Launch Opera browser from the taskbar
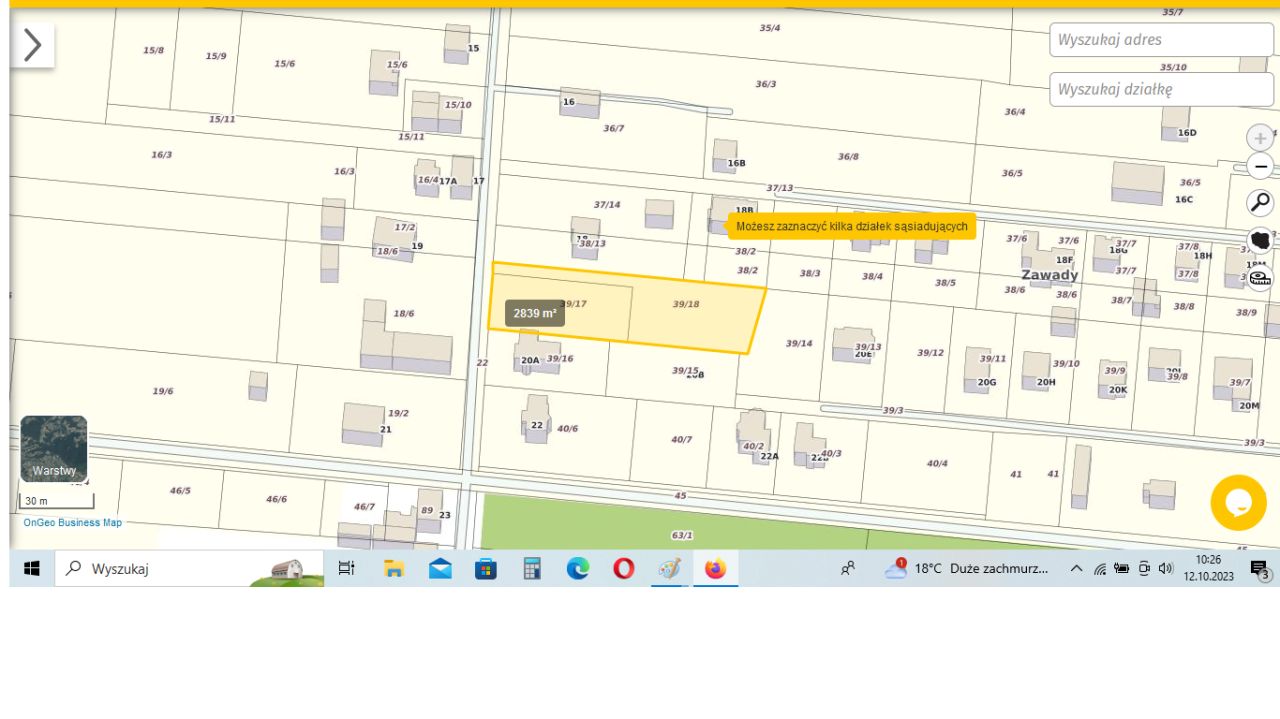Viewport: 1280px width, 719px height. coord(624,569)
